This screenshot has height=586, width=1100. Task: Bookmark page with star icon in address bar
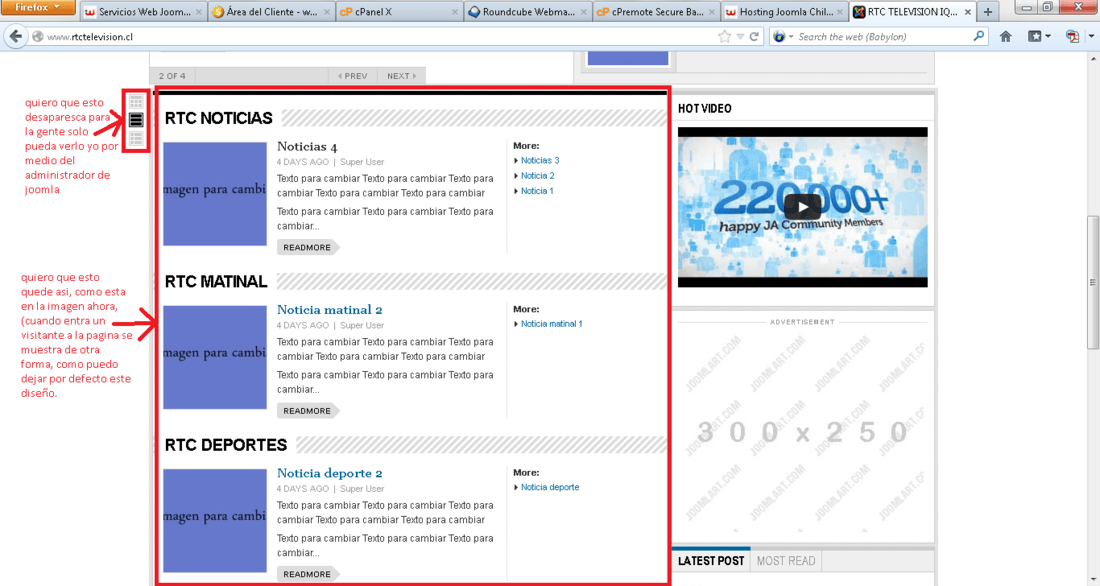[725, 36]
